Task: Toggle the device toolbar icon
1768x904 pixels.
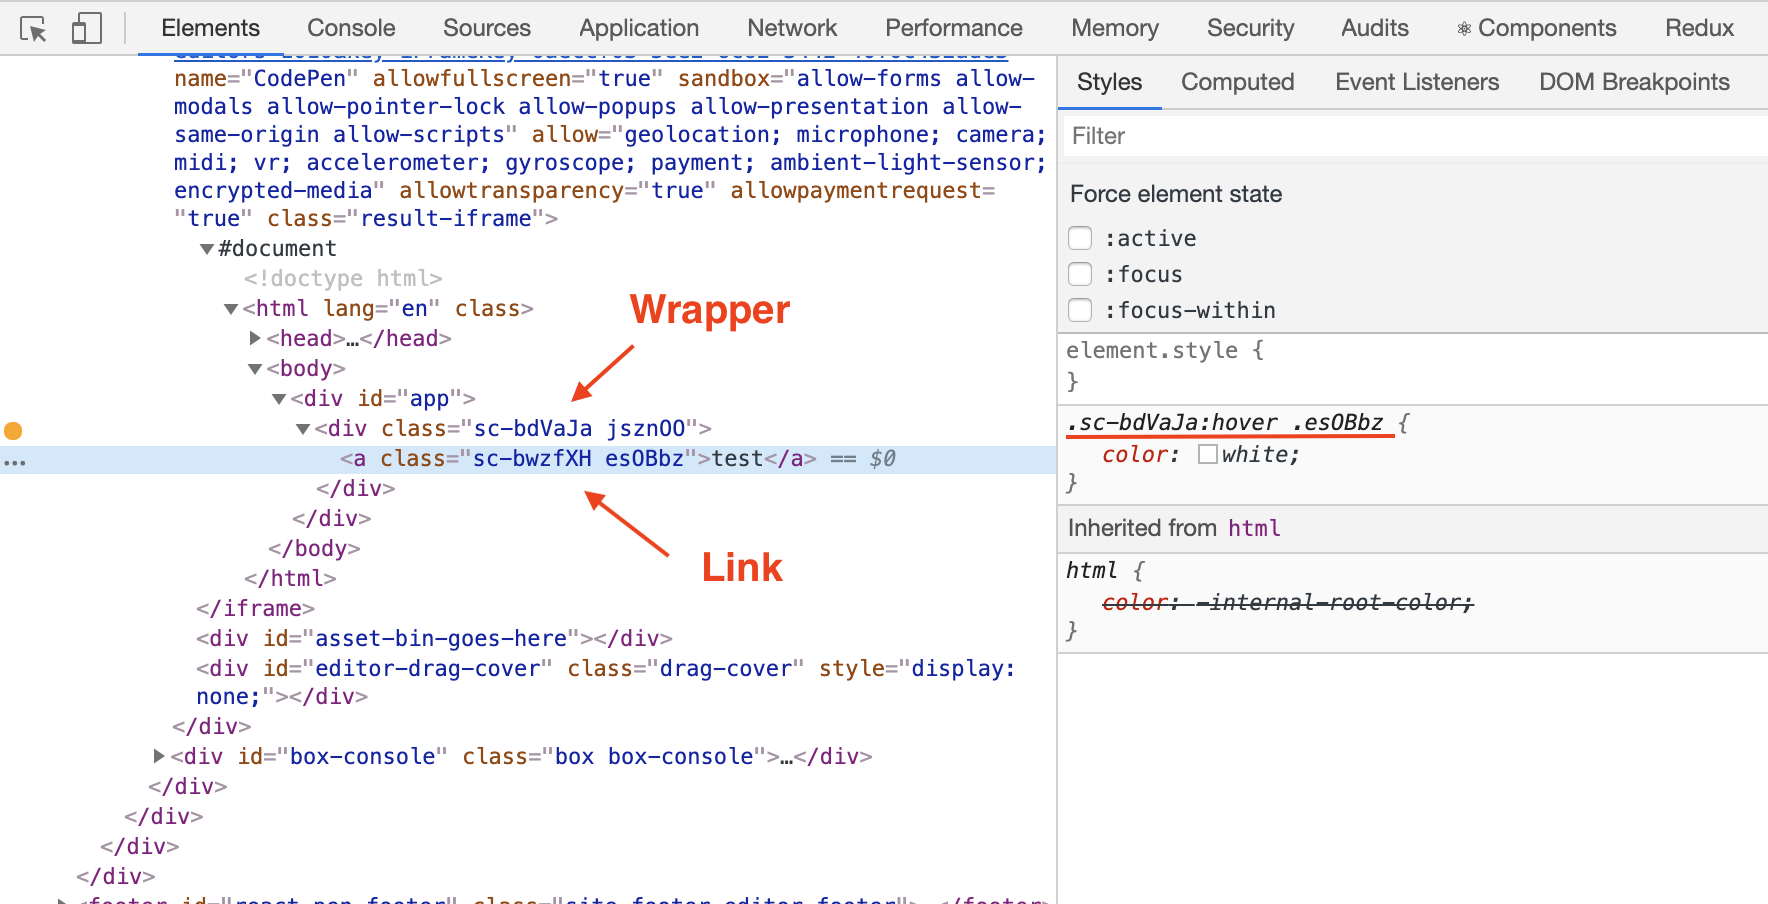Action: (87, 29)
